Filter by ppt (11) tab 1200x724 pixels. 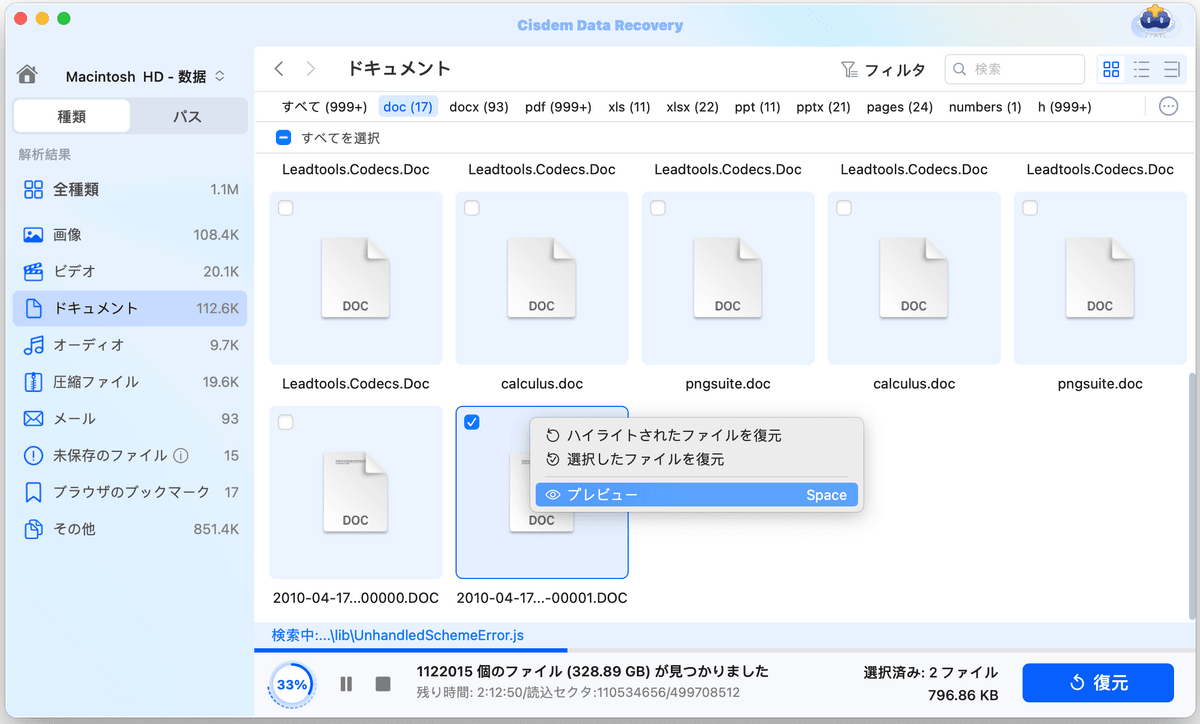tap(757, 107)
